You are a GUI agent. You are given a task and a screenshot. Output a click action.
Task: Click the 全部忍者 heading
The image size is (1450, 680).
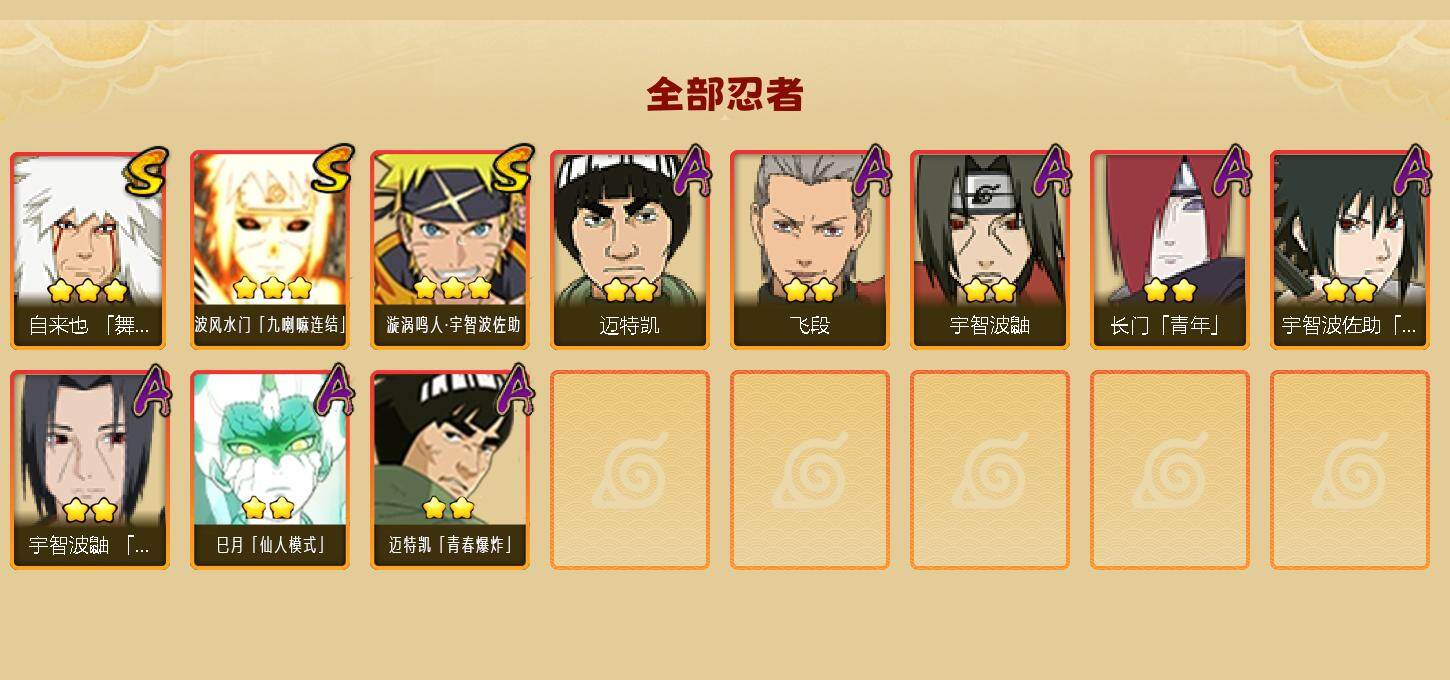725,95
